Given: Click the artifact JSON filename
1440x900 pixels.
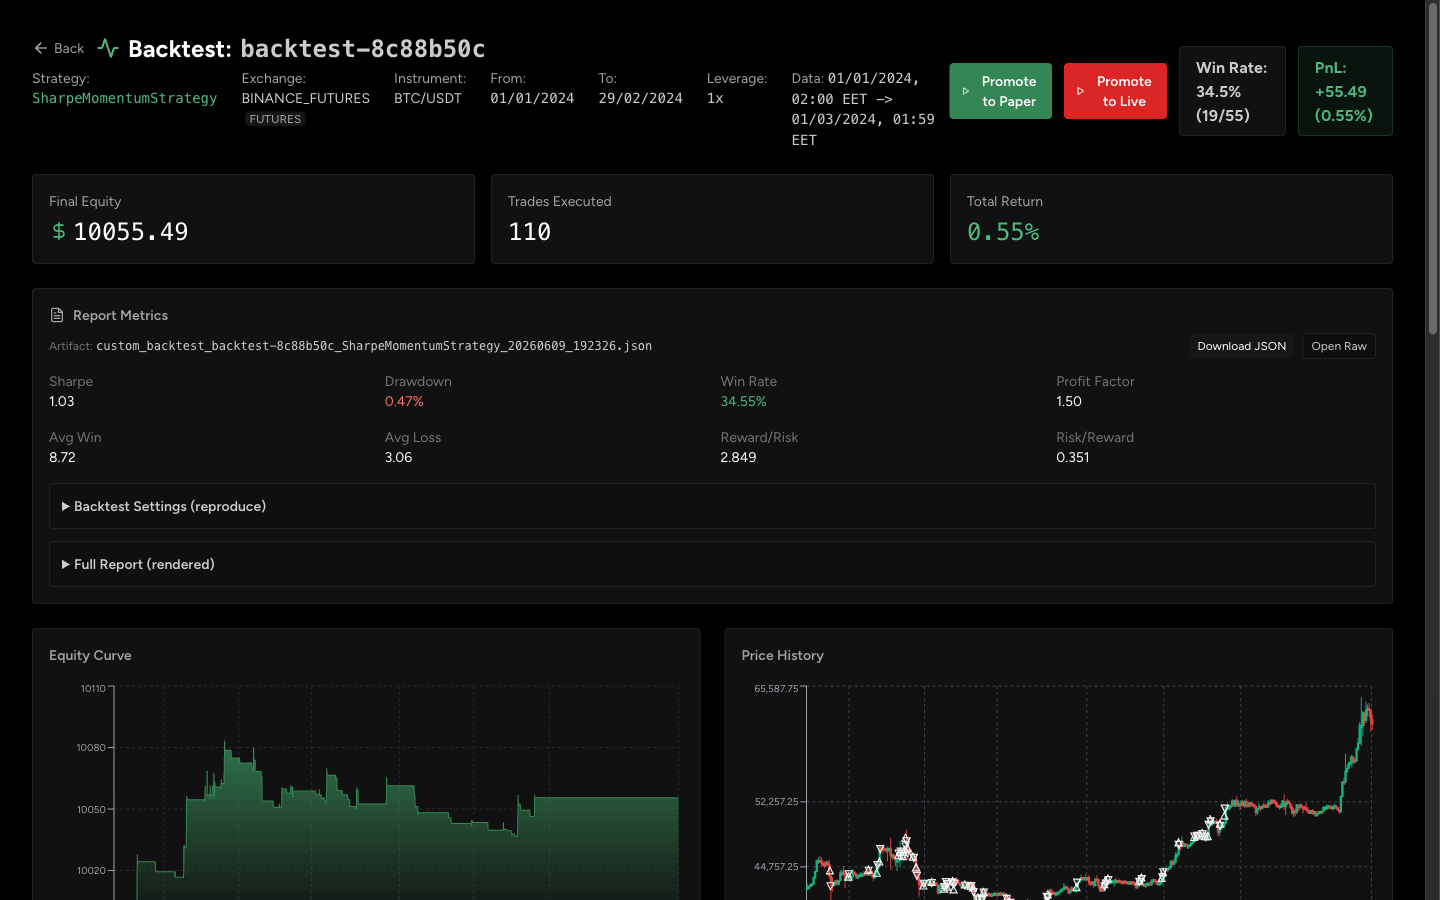Looking at the screenshot, I should point(374,346).
